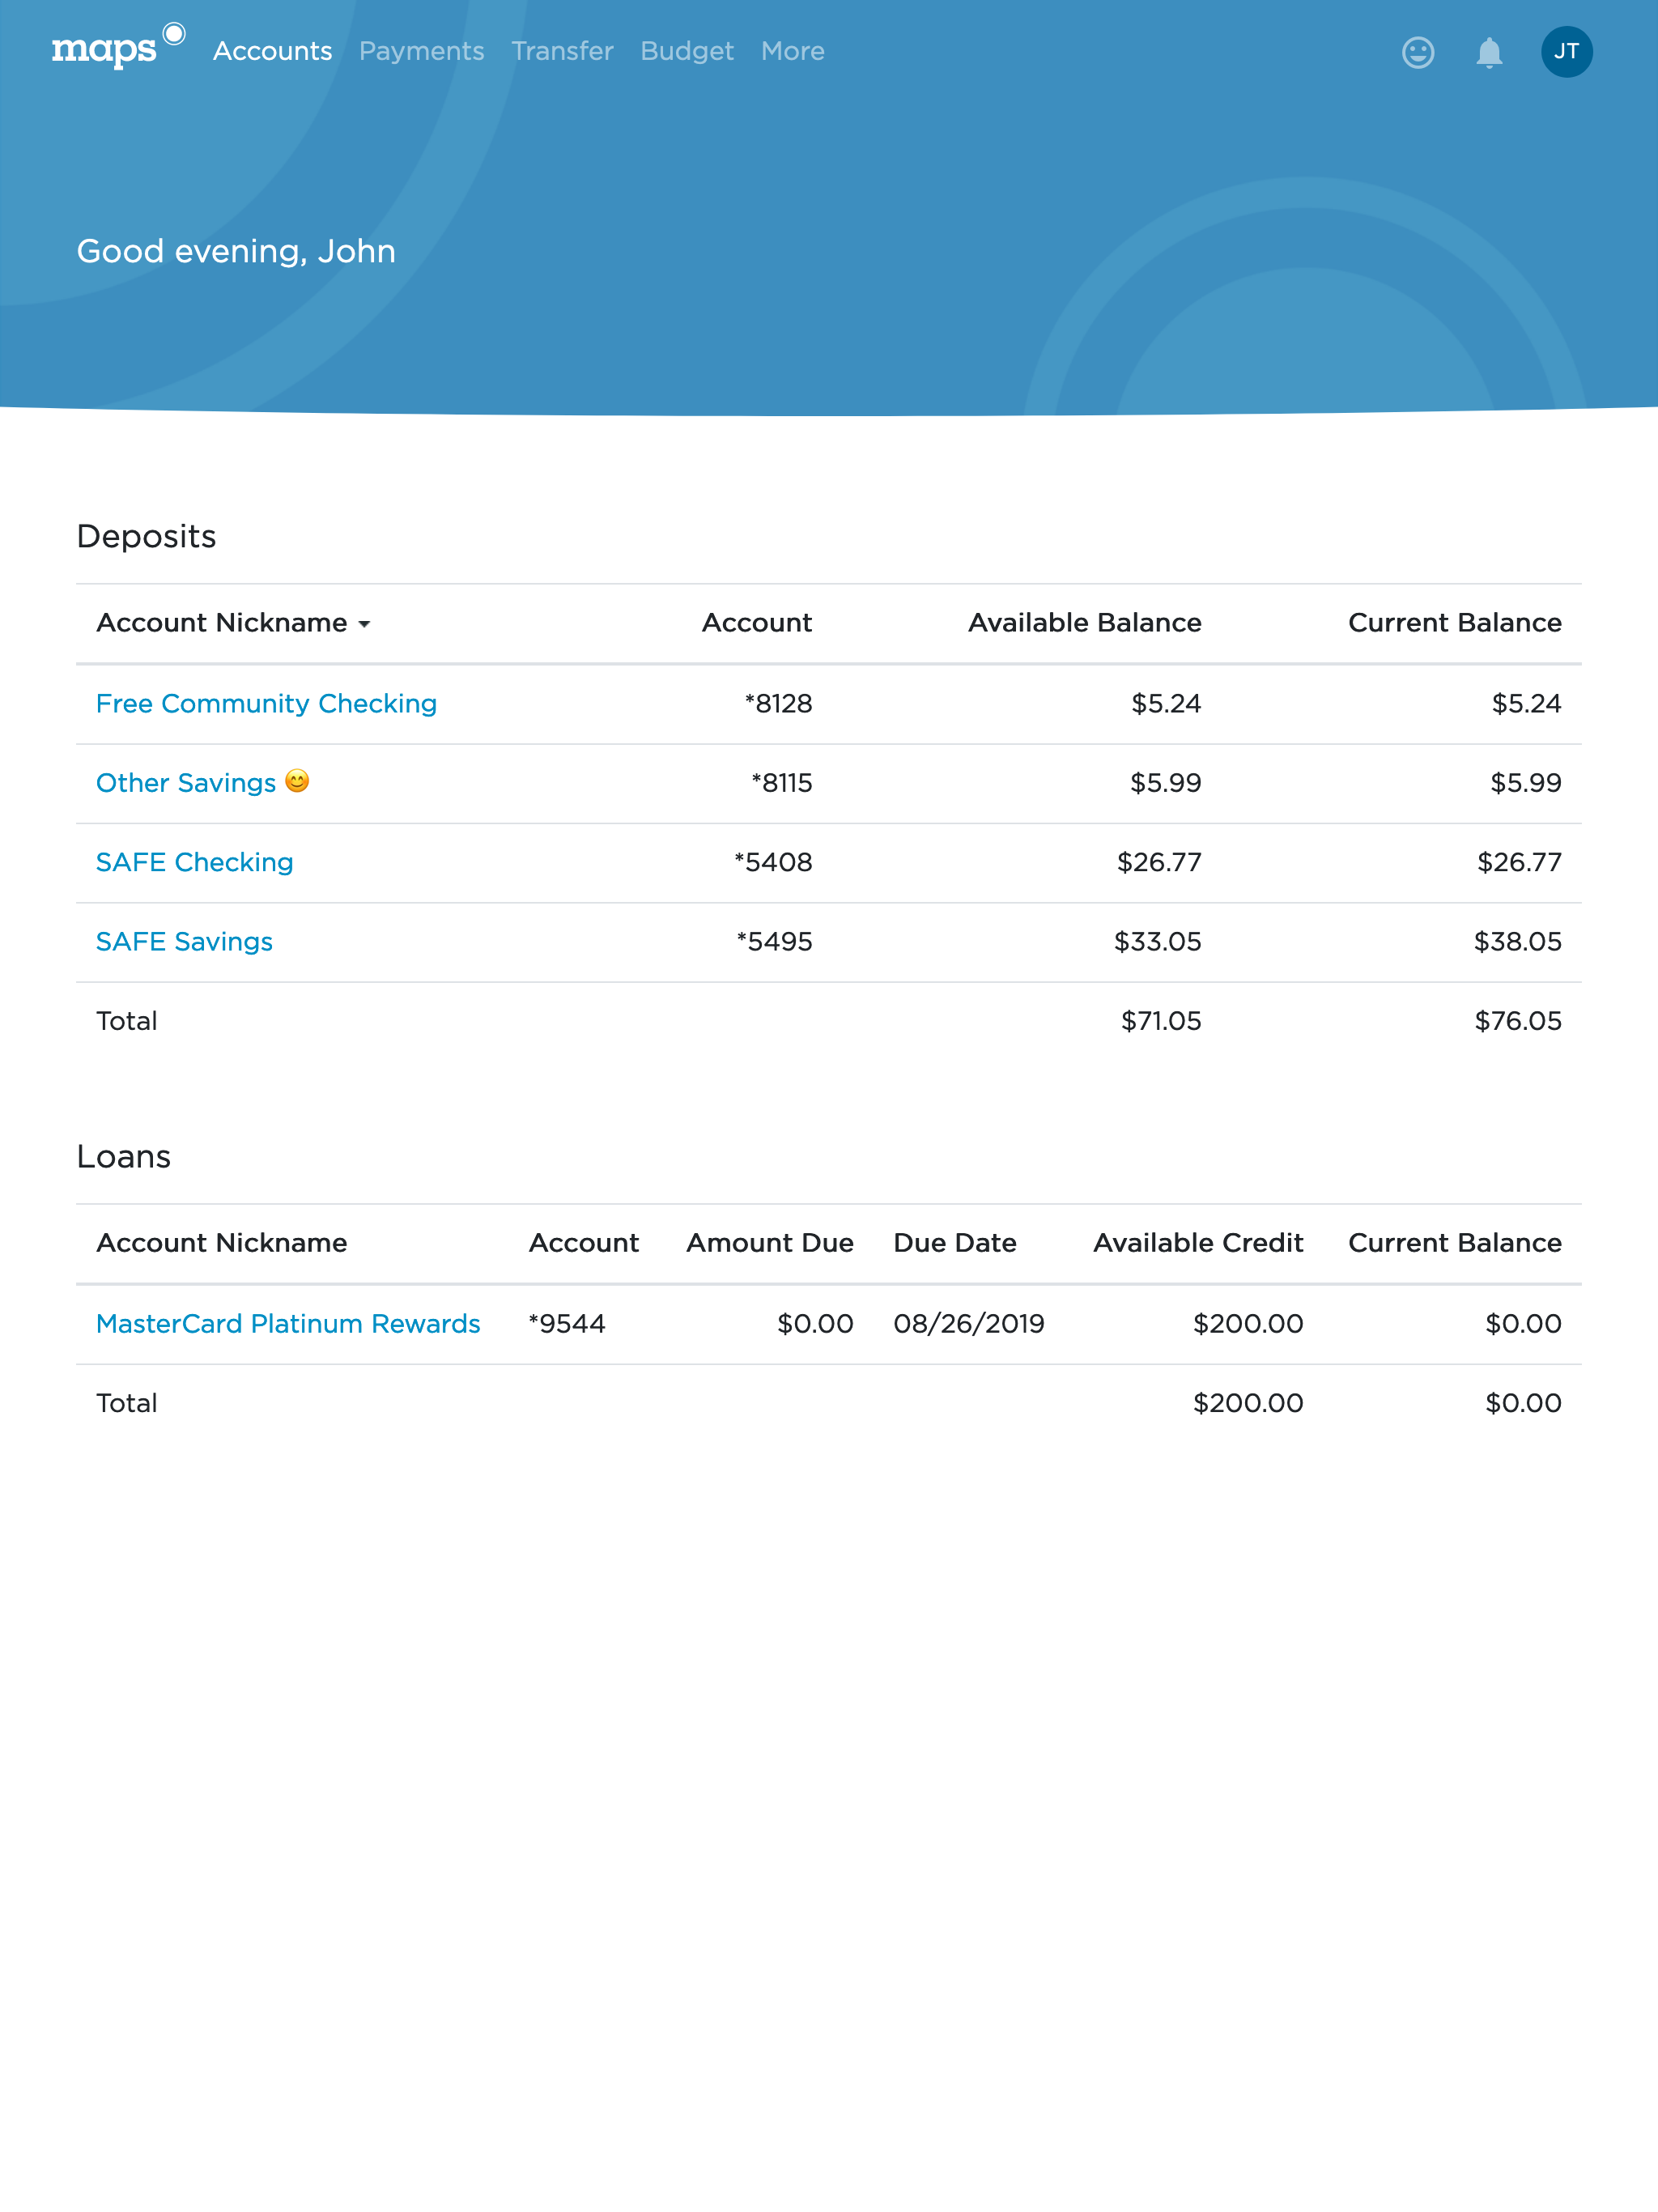Click the $71.05 total available balance
Image resolution: width=1658 pixels, height=2212 pixels.
[1161, 1020]
